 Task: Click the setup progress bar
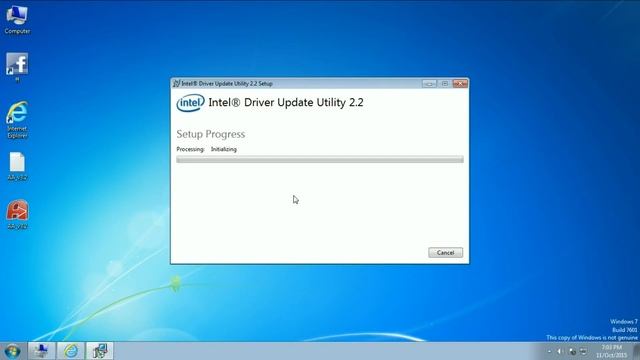(320, 159)
